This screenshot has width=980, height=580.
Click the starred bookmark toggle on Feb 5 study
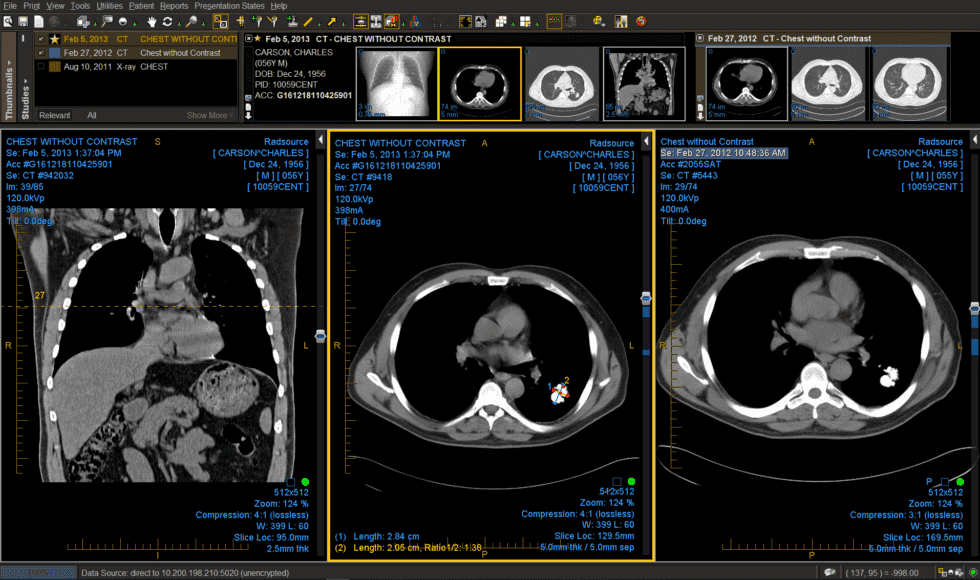pyautogui.click(x=54, y=39)
